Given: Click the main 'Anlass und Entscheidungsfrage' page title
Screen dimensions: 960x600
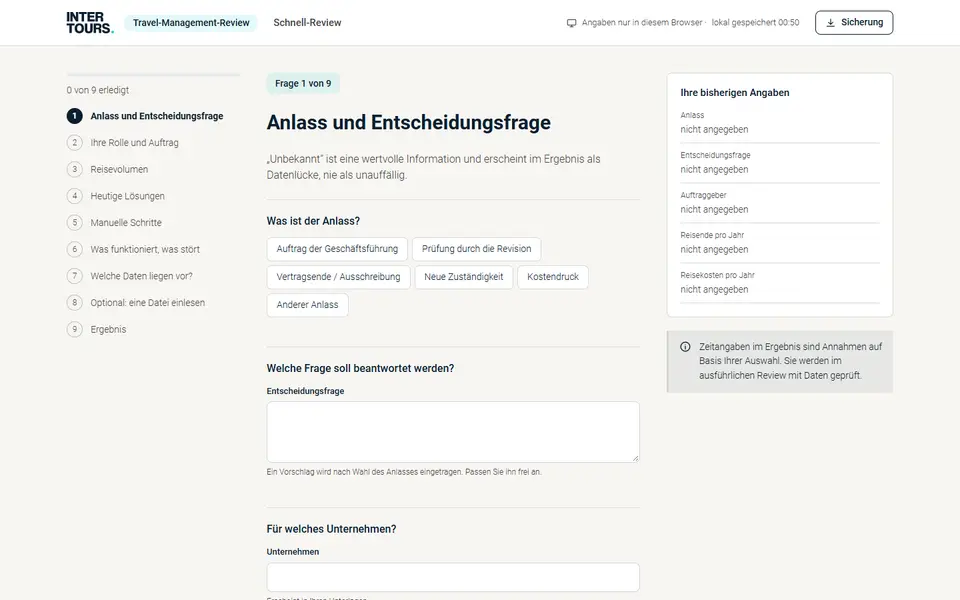Looking at the screenshot, I should pos(408,122).
